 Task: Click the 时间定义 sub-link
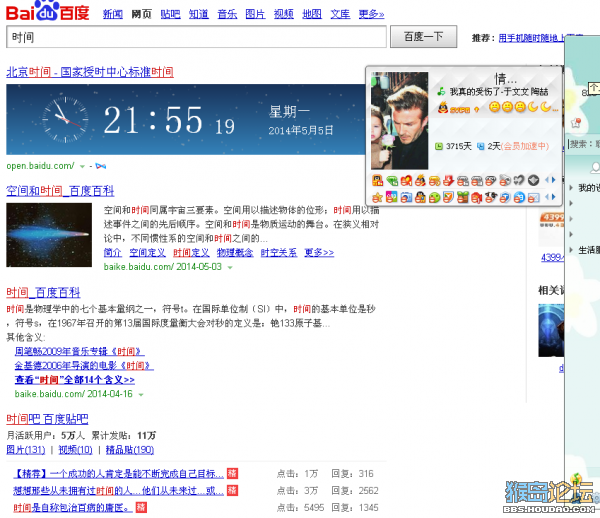pyautogui.click(x=191, y=252)
